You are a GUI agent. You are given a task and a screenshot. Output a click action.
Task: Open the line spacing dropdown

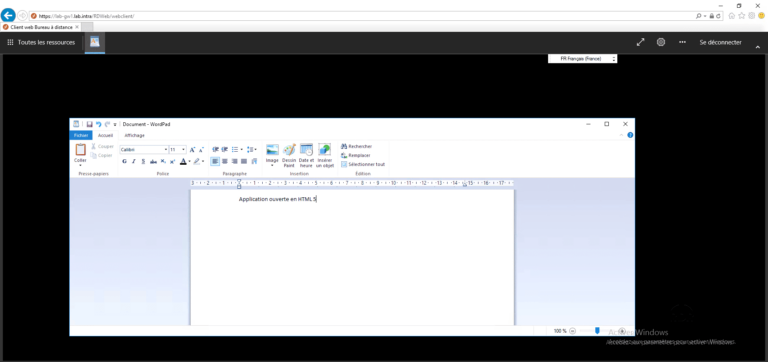(252, 149)
